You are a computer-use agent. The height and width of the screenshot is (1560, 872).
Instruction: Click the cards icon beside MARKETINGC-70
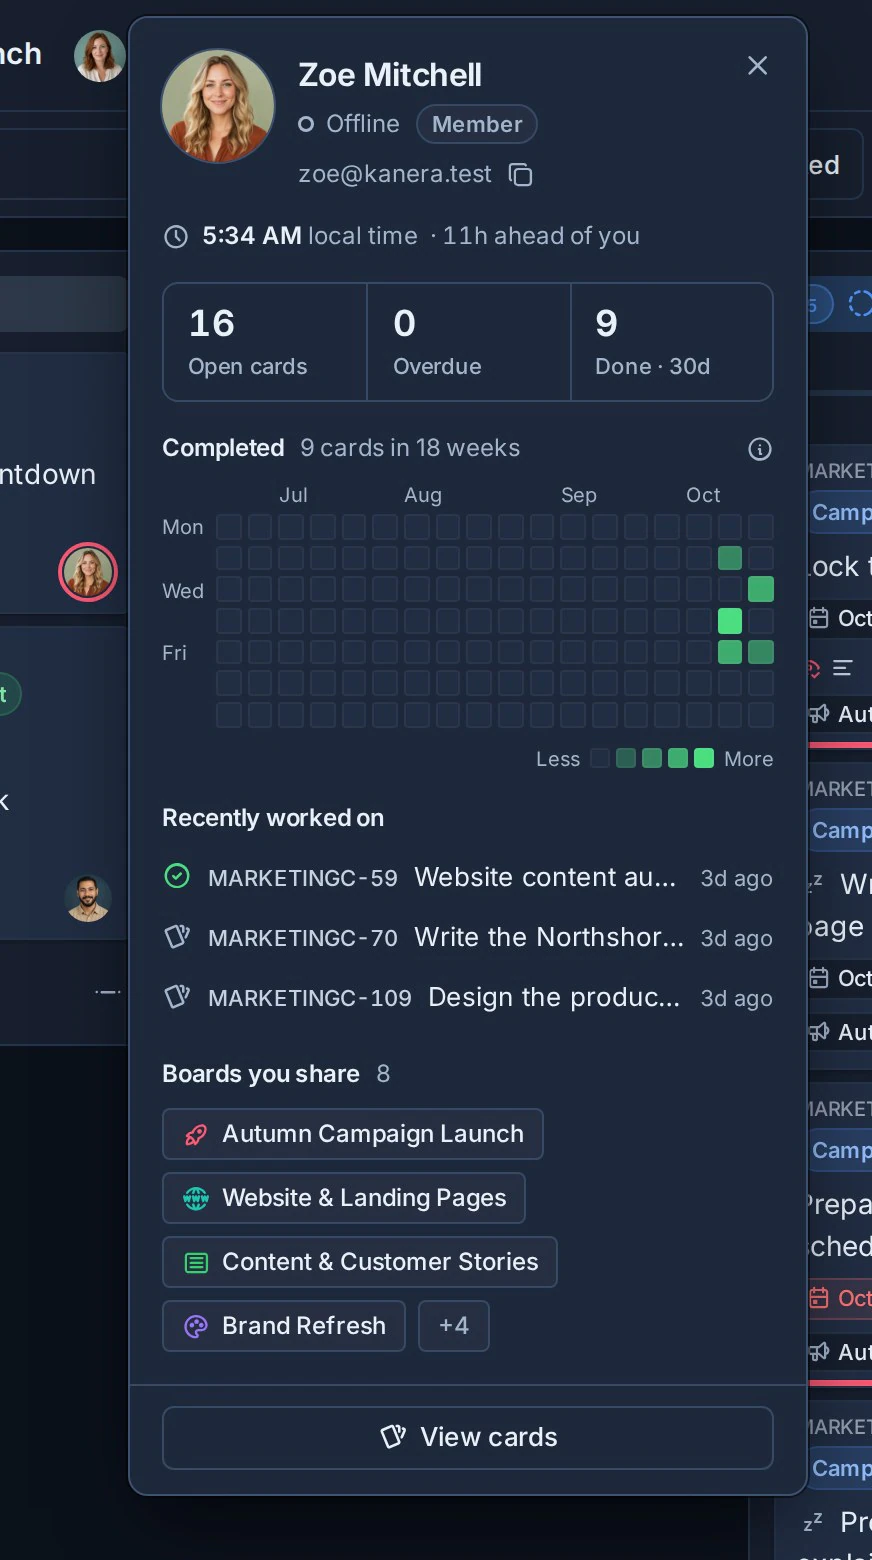177,937
